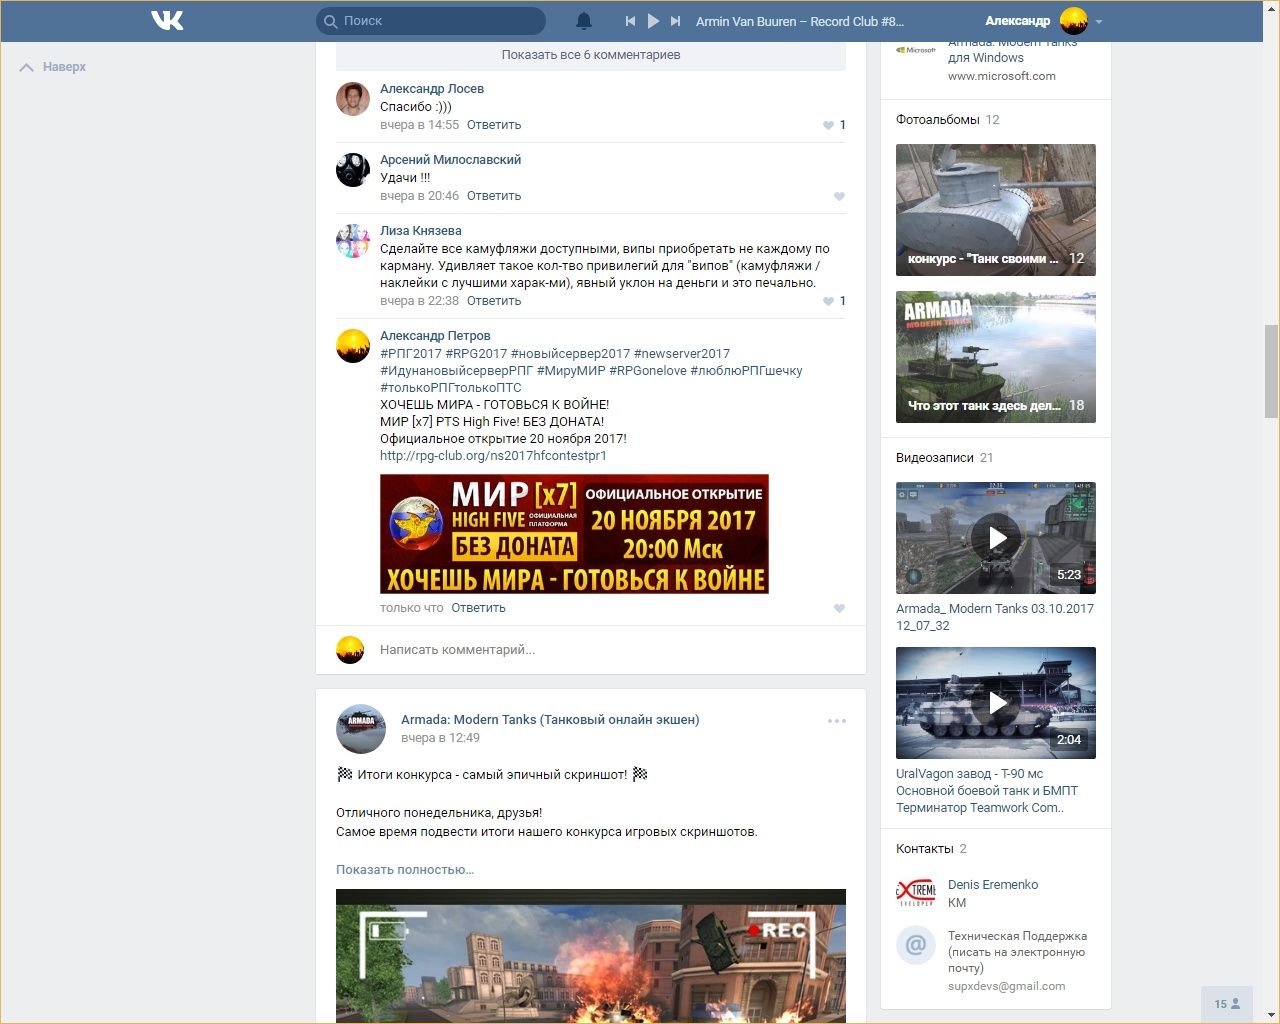Open the Armada group avatar on post
The image size is (1280, 1024).
click(x=361, y=728)
